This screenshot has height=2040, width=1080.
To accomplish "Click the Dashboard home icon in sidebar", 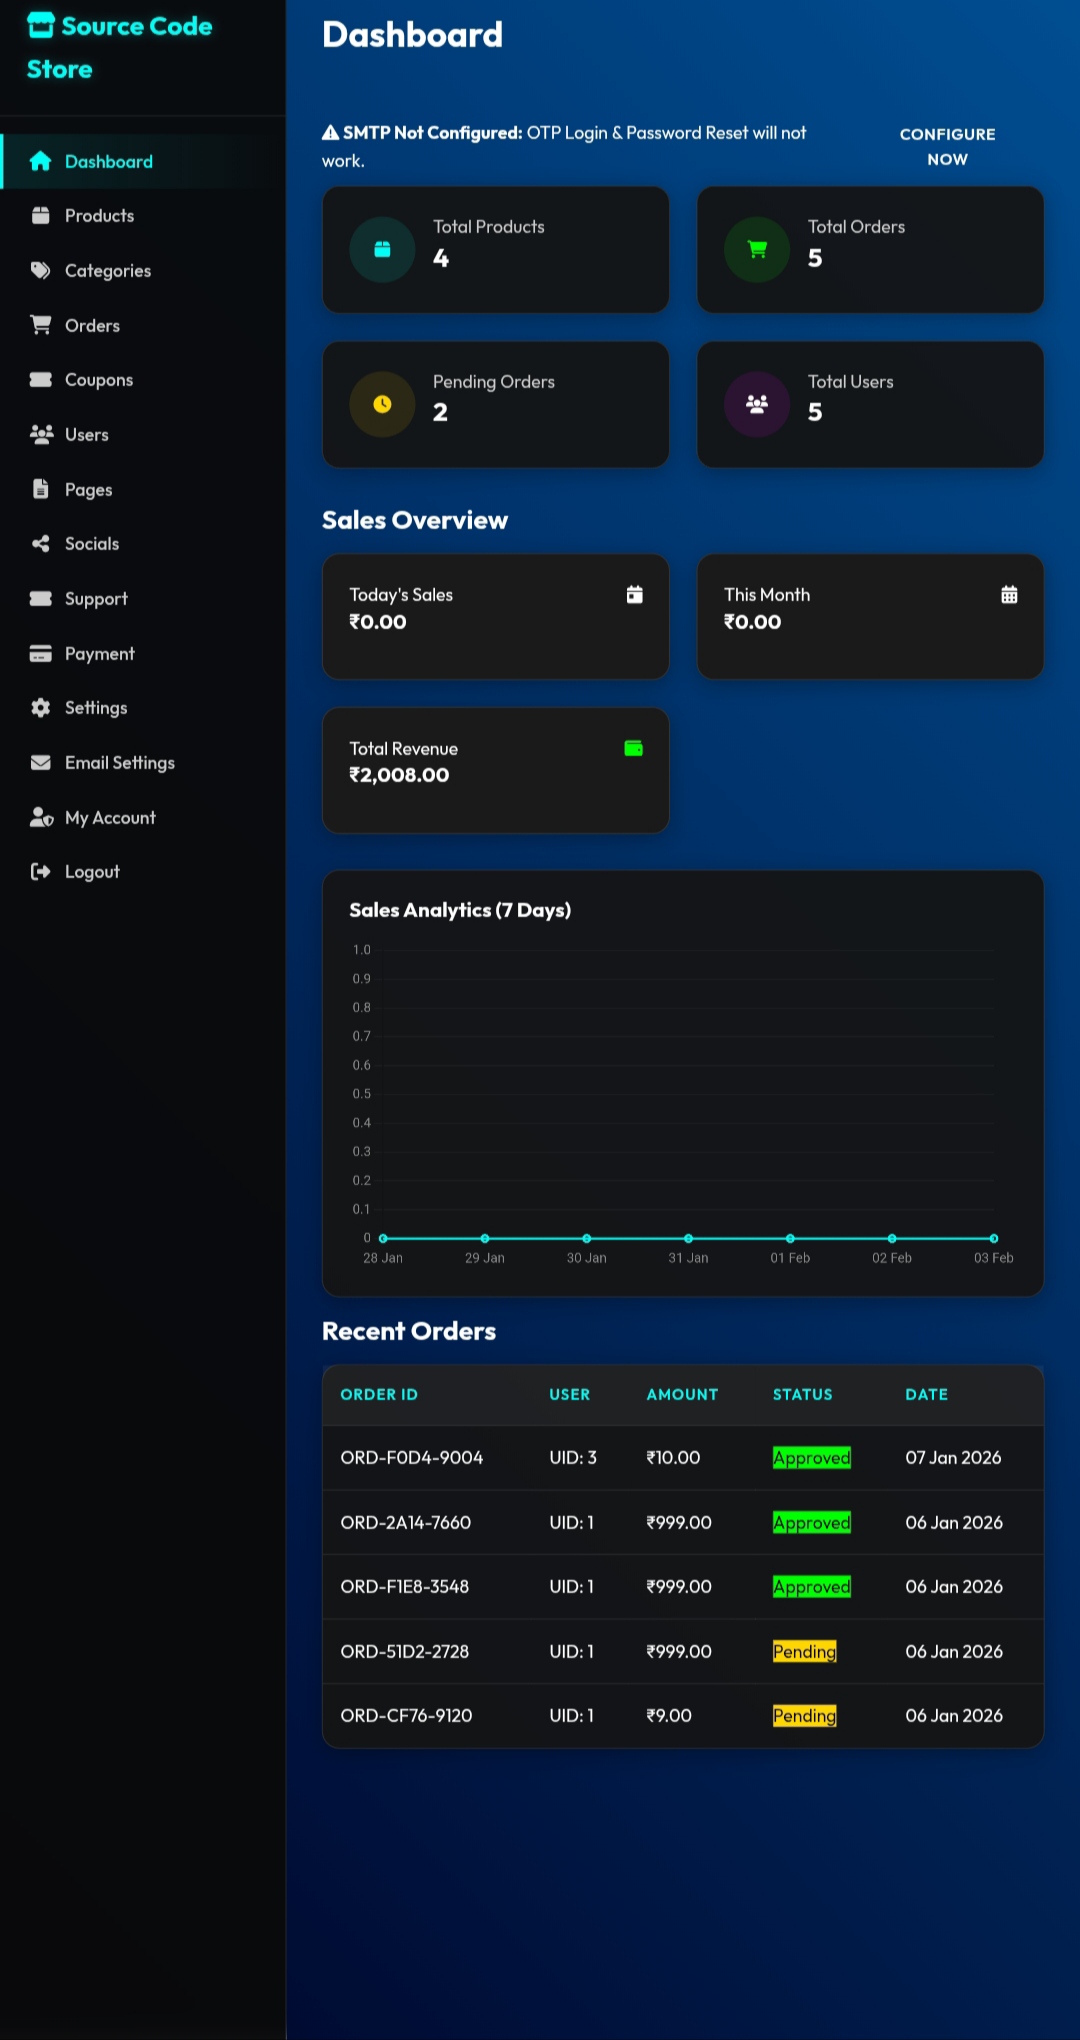I will pyautogui.click(x=40, y=161).
